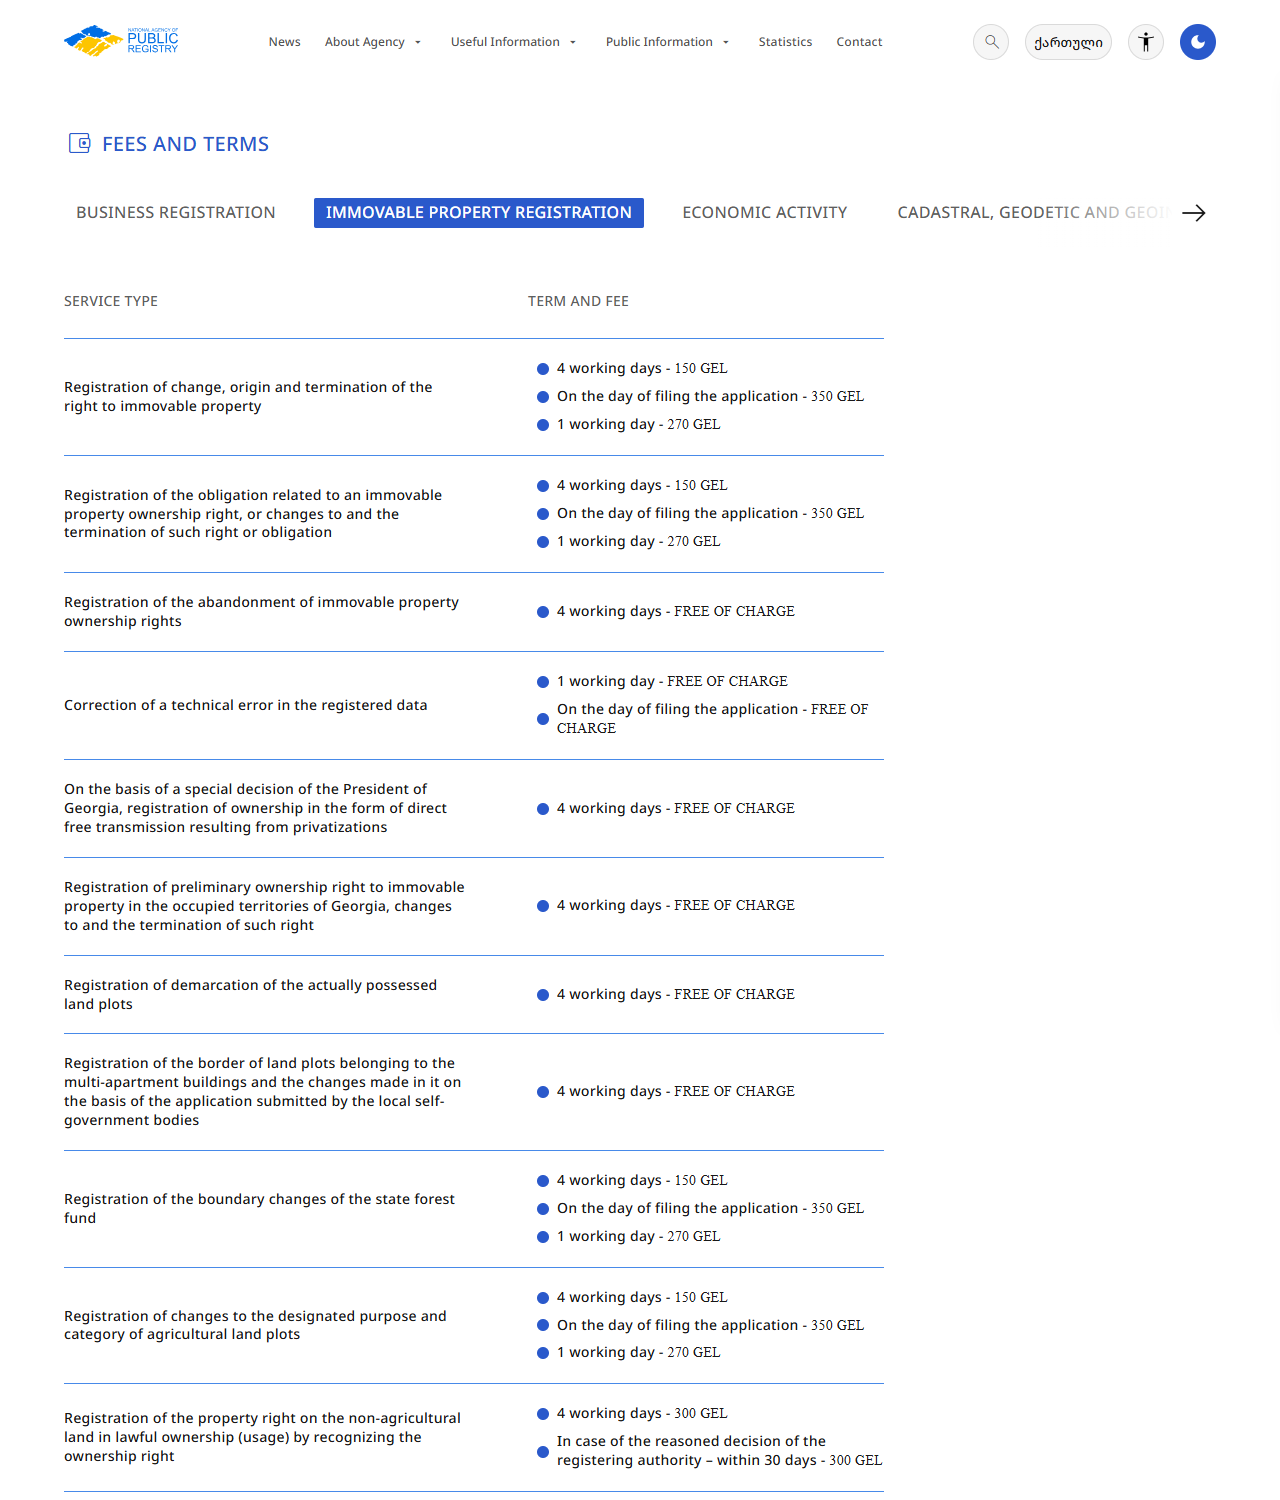Open the Contact page

pos(859,42)
